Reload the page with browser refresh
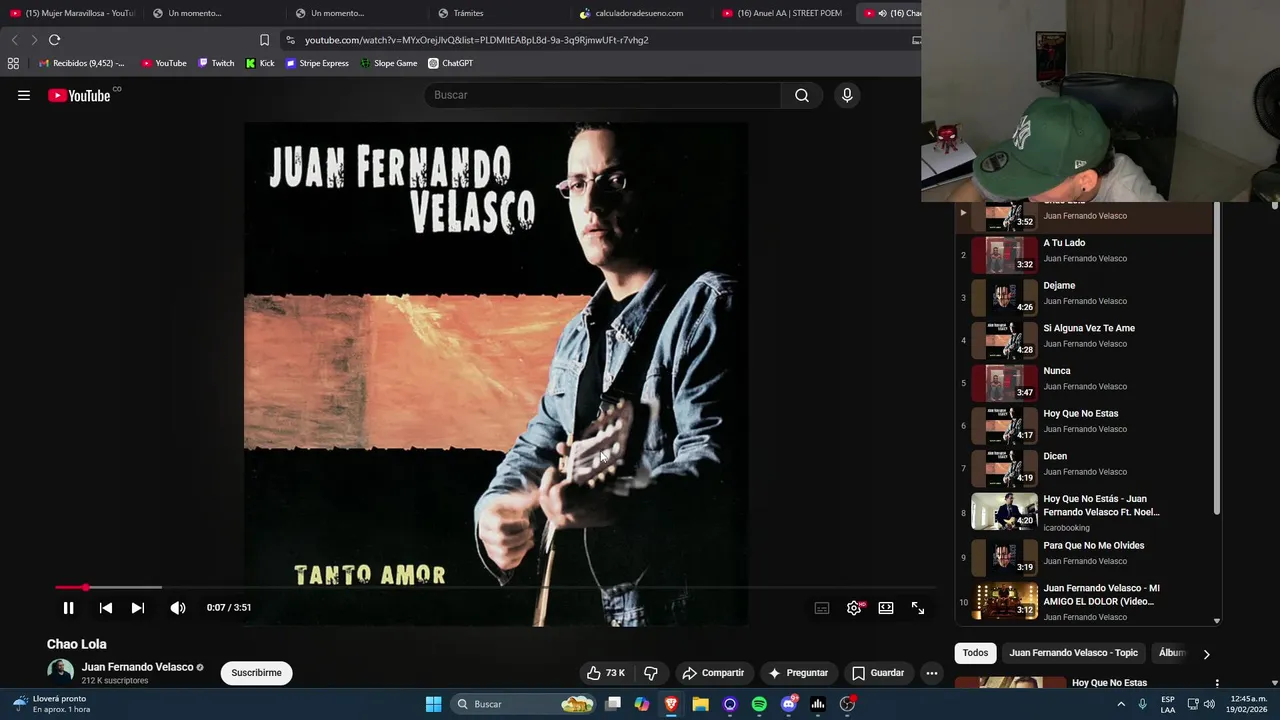Screen dimensions: 1280x720 (x=54, y=40)
